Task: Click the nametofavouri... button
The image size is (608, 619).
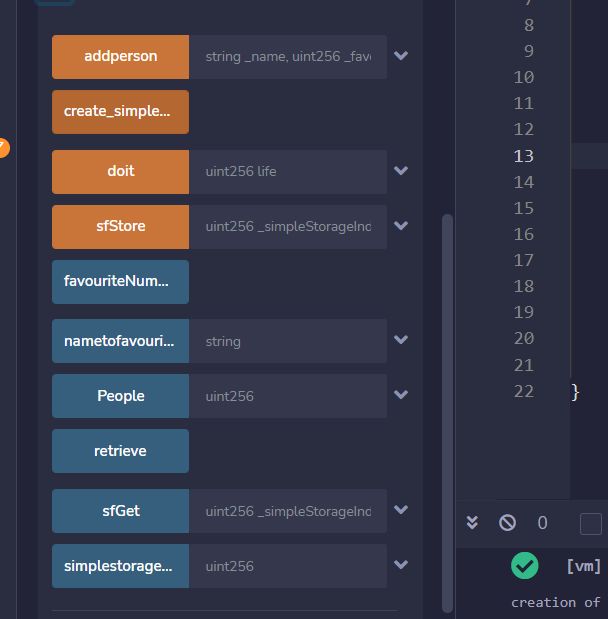Action: (x=120, y=341)
